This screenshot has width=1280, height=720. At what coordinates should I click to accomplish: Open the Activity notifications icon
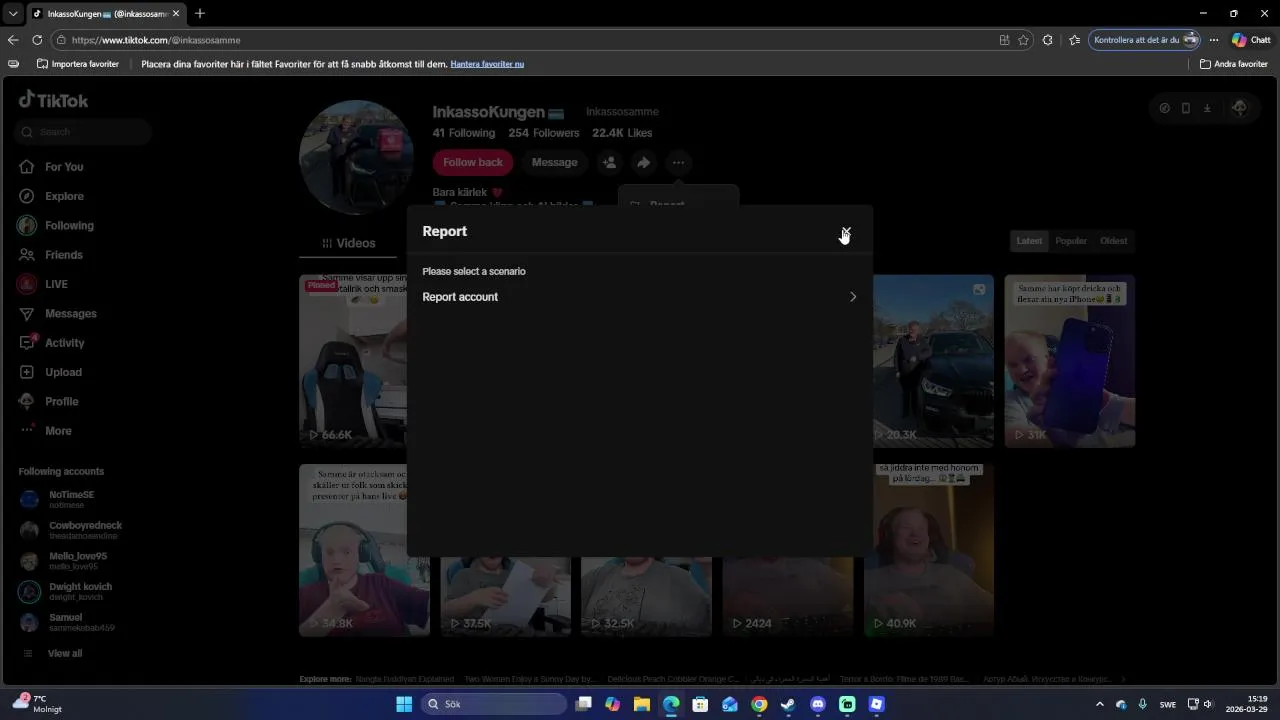pos(27,343)
